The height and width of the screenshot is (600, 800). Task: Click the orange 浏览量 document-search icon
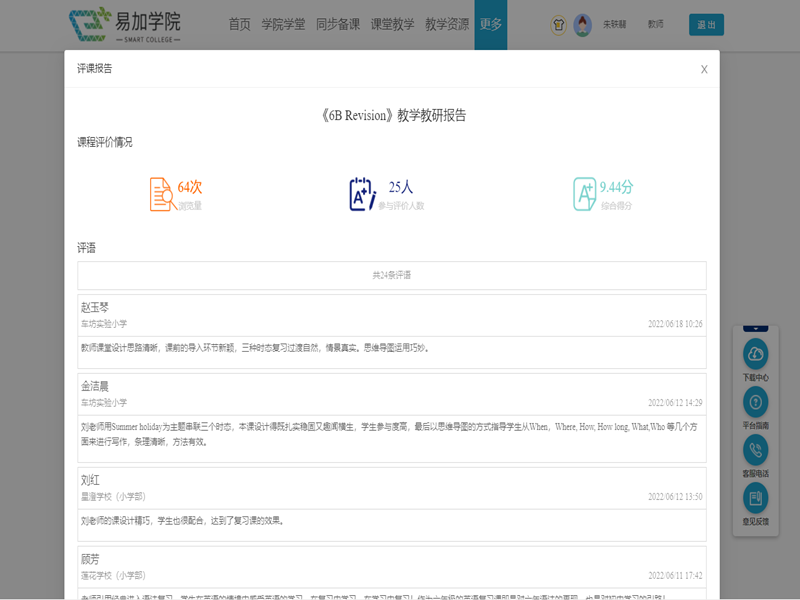click(x=161, y=194)
